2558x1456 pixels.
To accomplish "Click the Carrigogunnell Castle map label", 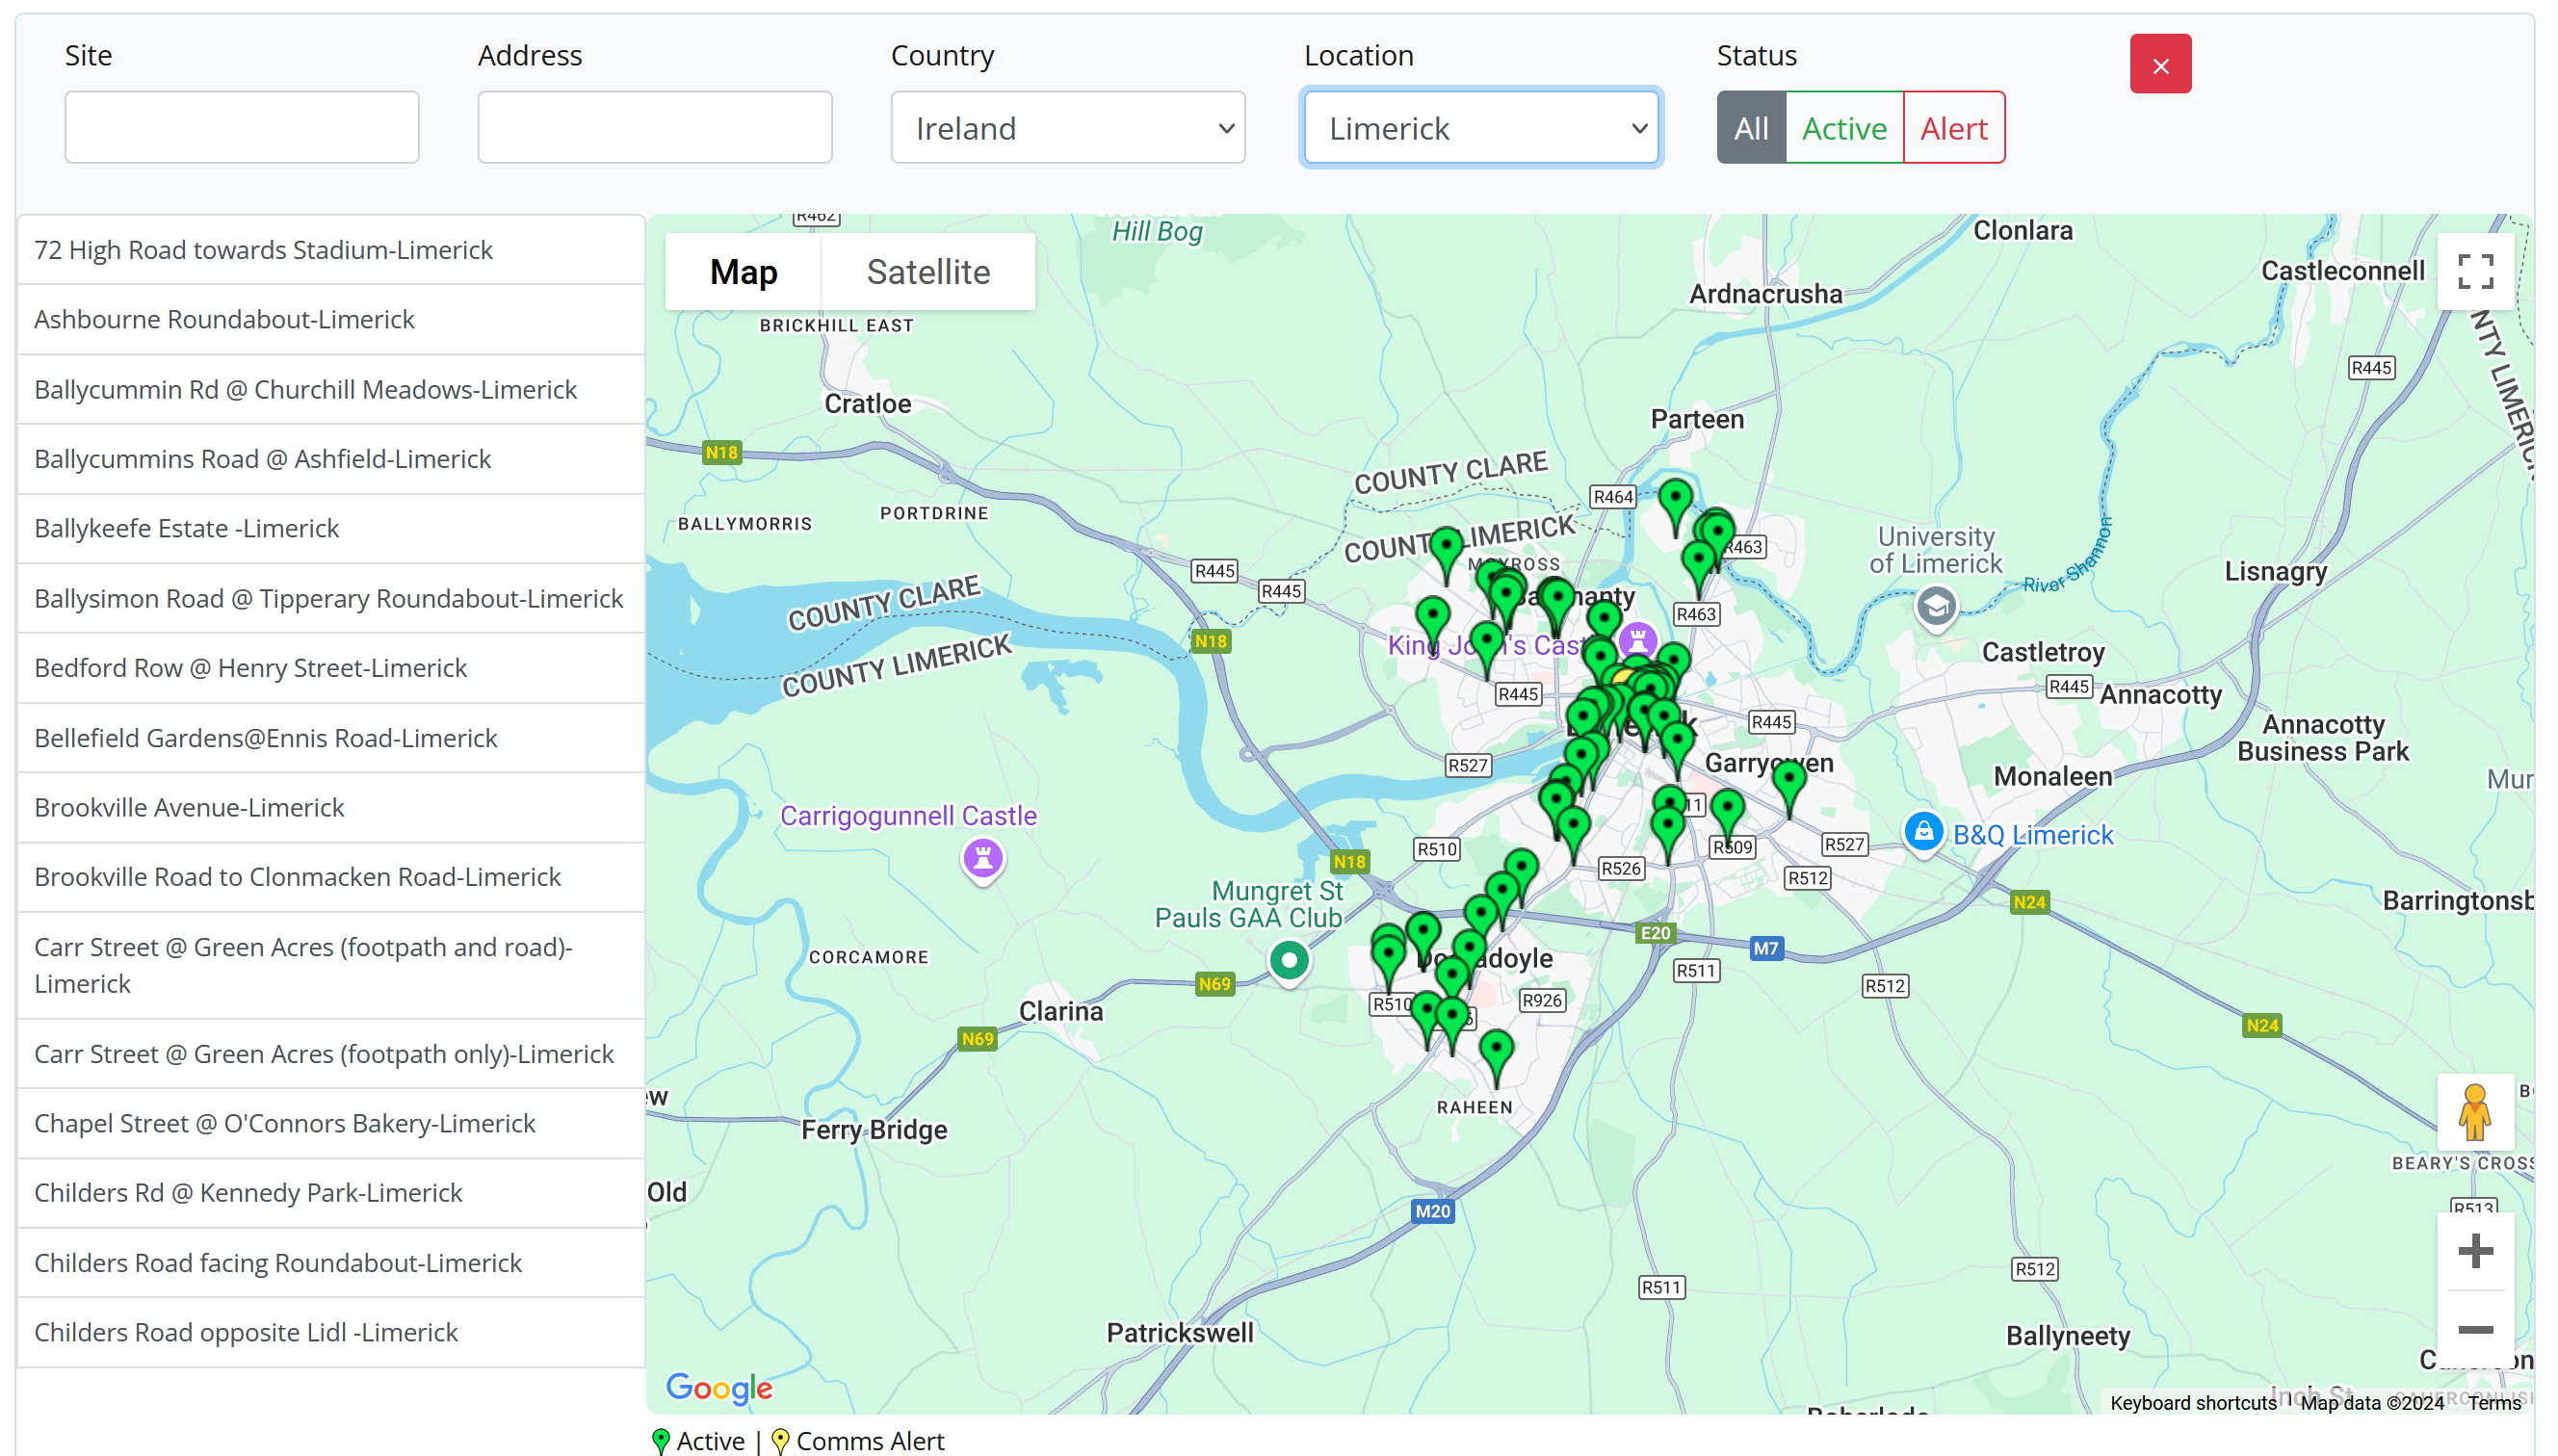I will (x=908, y=815).
